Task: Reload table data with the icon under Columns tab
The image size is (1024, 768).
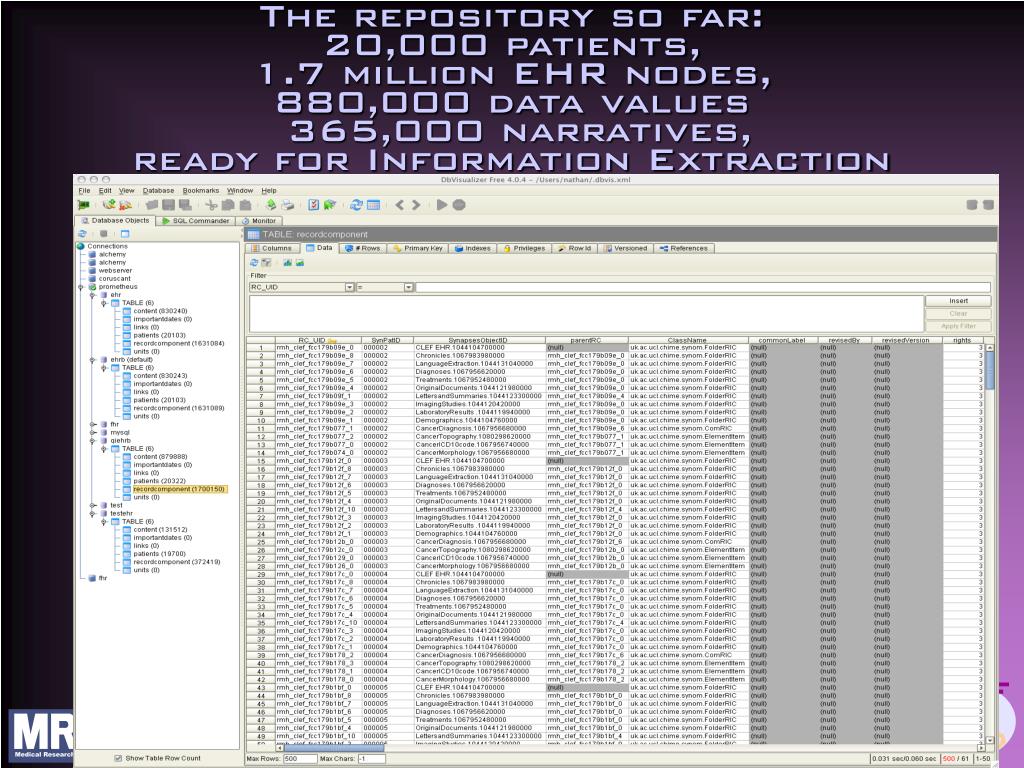Action: point(254,263)
